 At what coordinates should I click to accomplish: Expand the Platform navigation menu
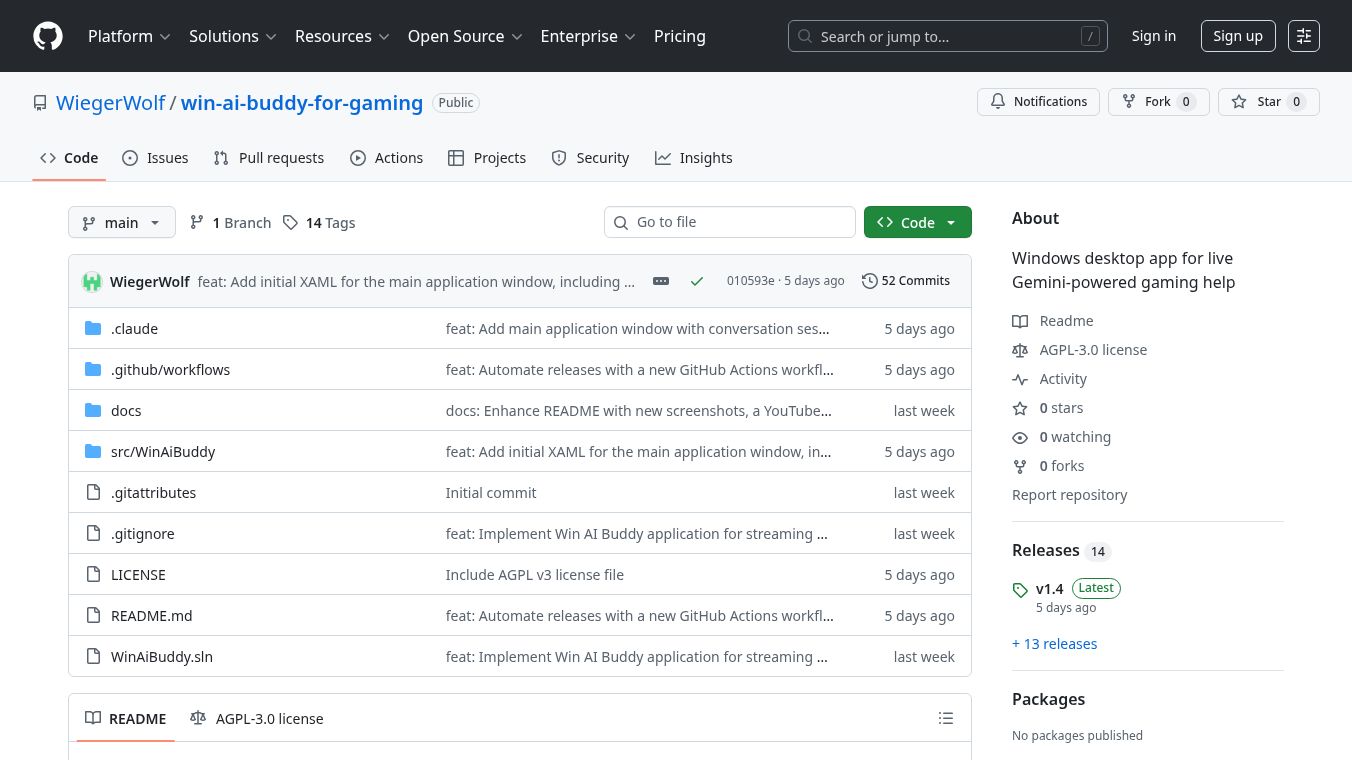coord(129,36)
